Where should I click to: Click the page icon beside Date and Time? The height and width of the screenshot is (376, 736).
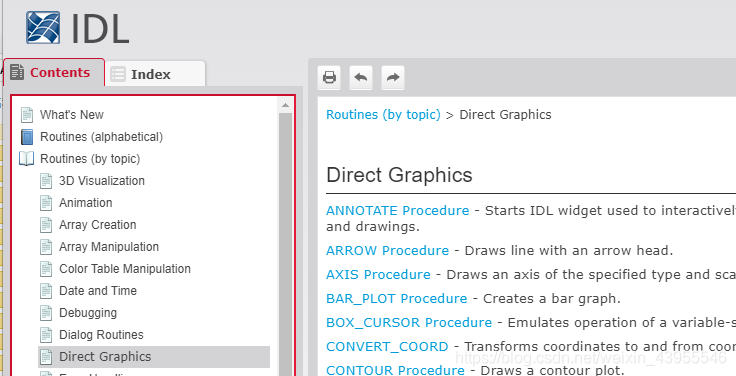(46, 291)
